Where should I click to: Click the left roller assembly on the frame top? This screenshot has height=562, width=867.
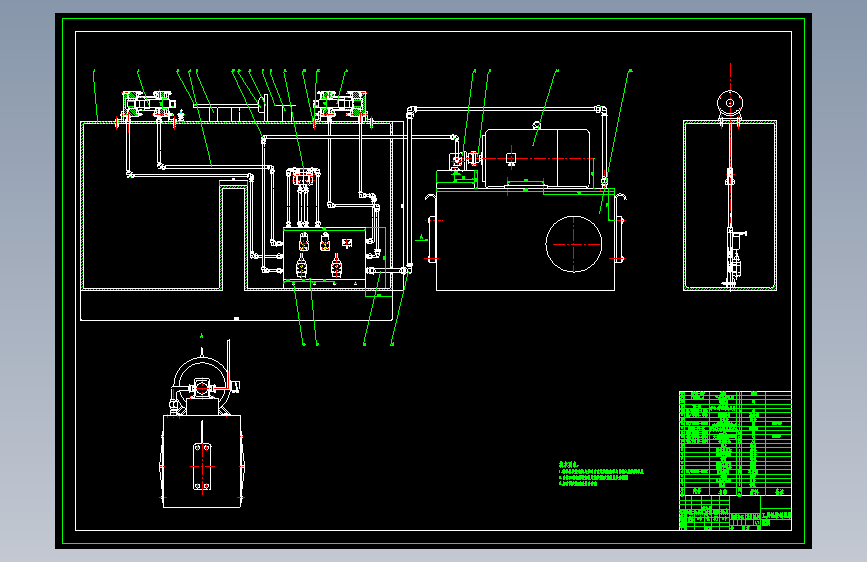(148, 105)
